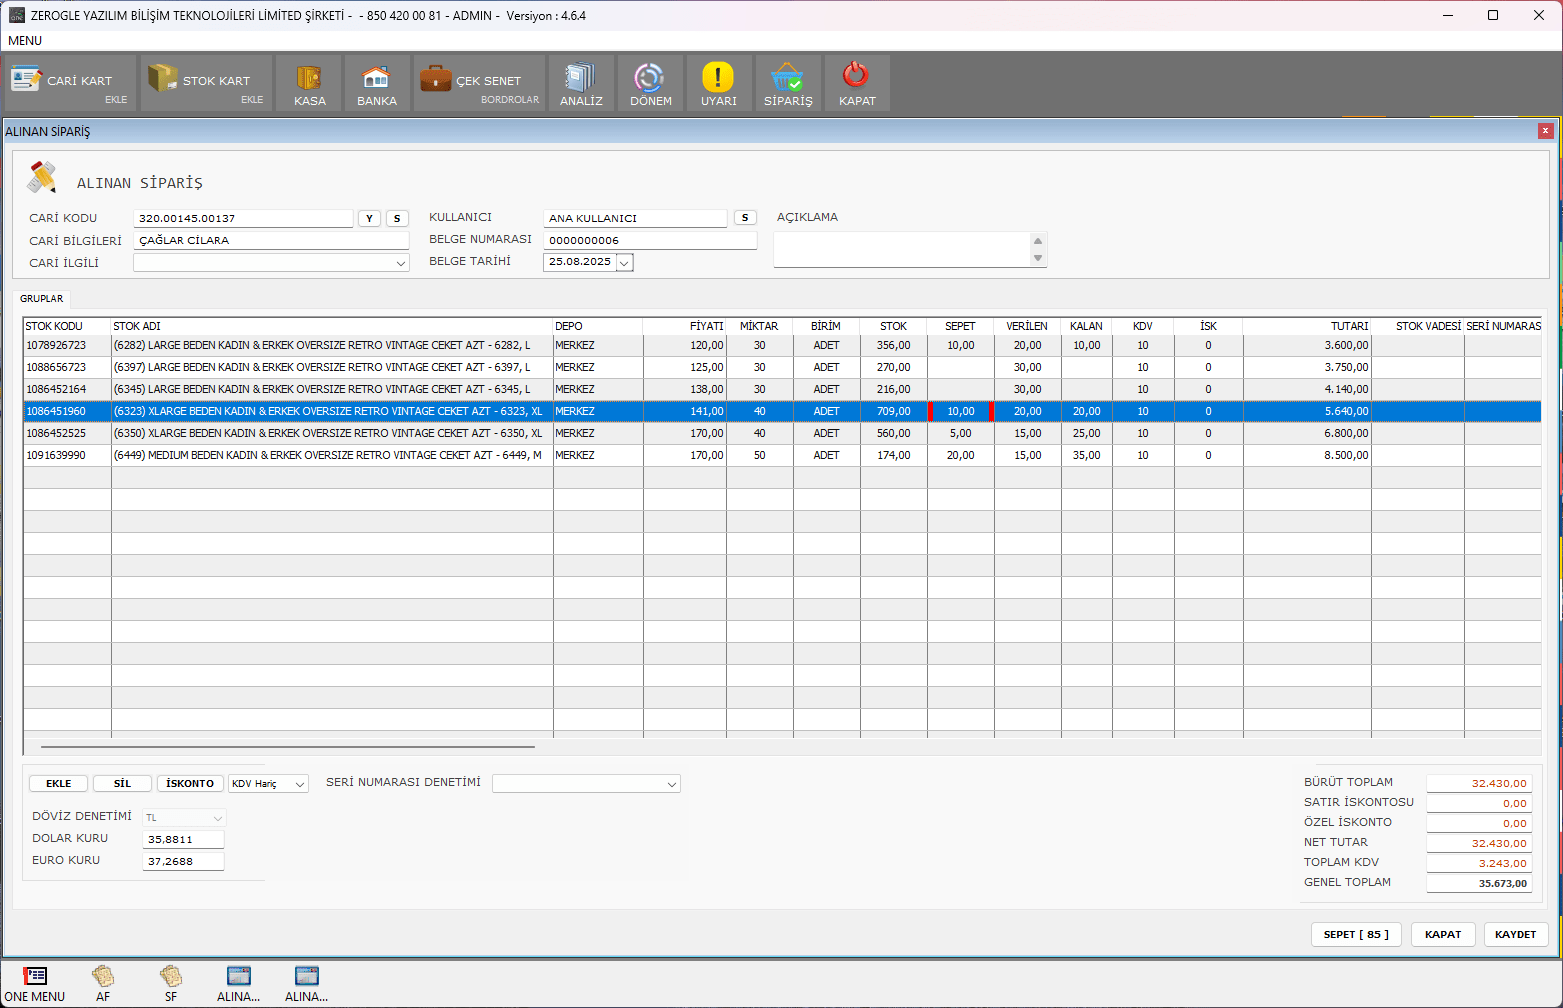
Task: Select the row with stock code 1086452164
Action: pos(782,389)
